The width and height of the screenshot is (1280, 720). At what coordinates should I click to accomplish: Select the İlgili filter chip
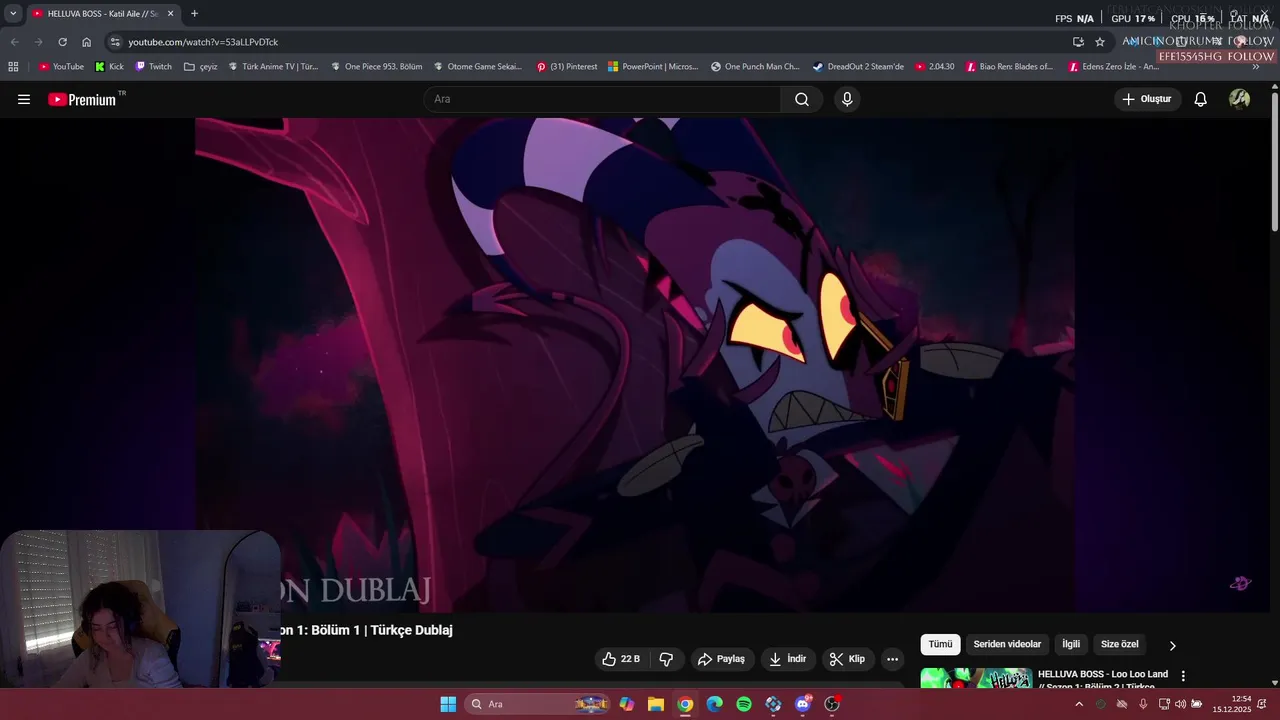(x=1071, y=645)
